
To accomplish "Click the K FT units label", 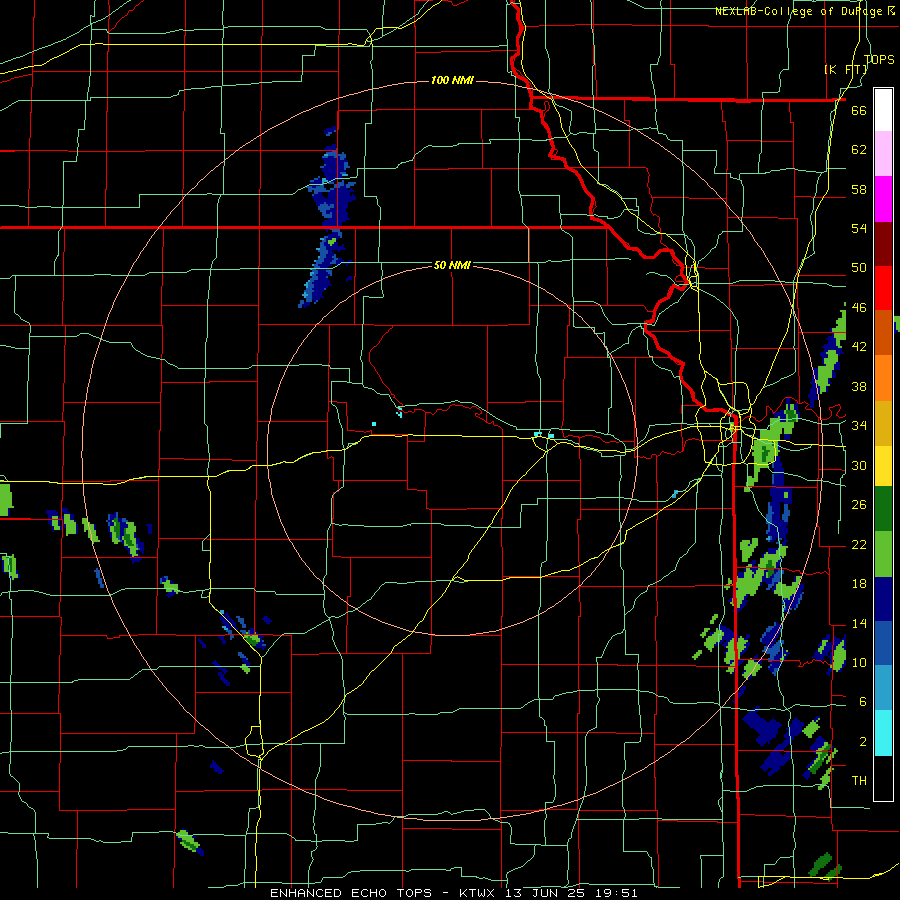I will point(846,69).
